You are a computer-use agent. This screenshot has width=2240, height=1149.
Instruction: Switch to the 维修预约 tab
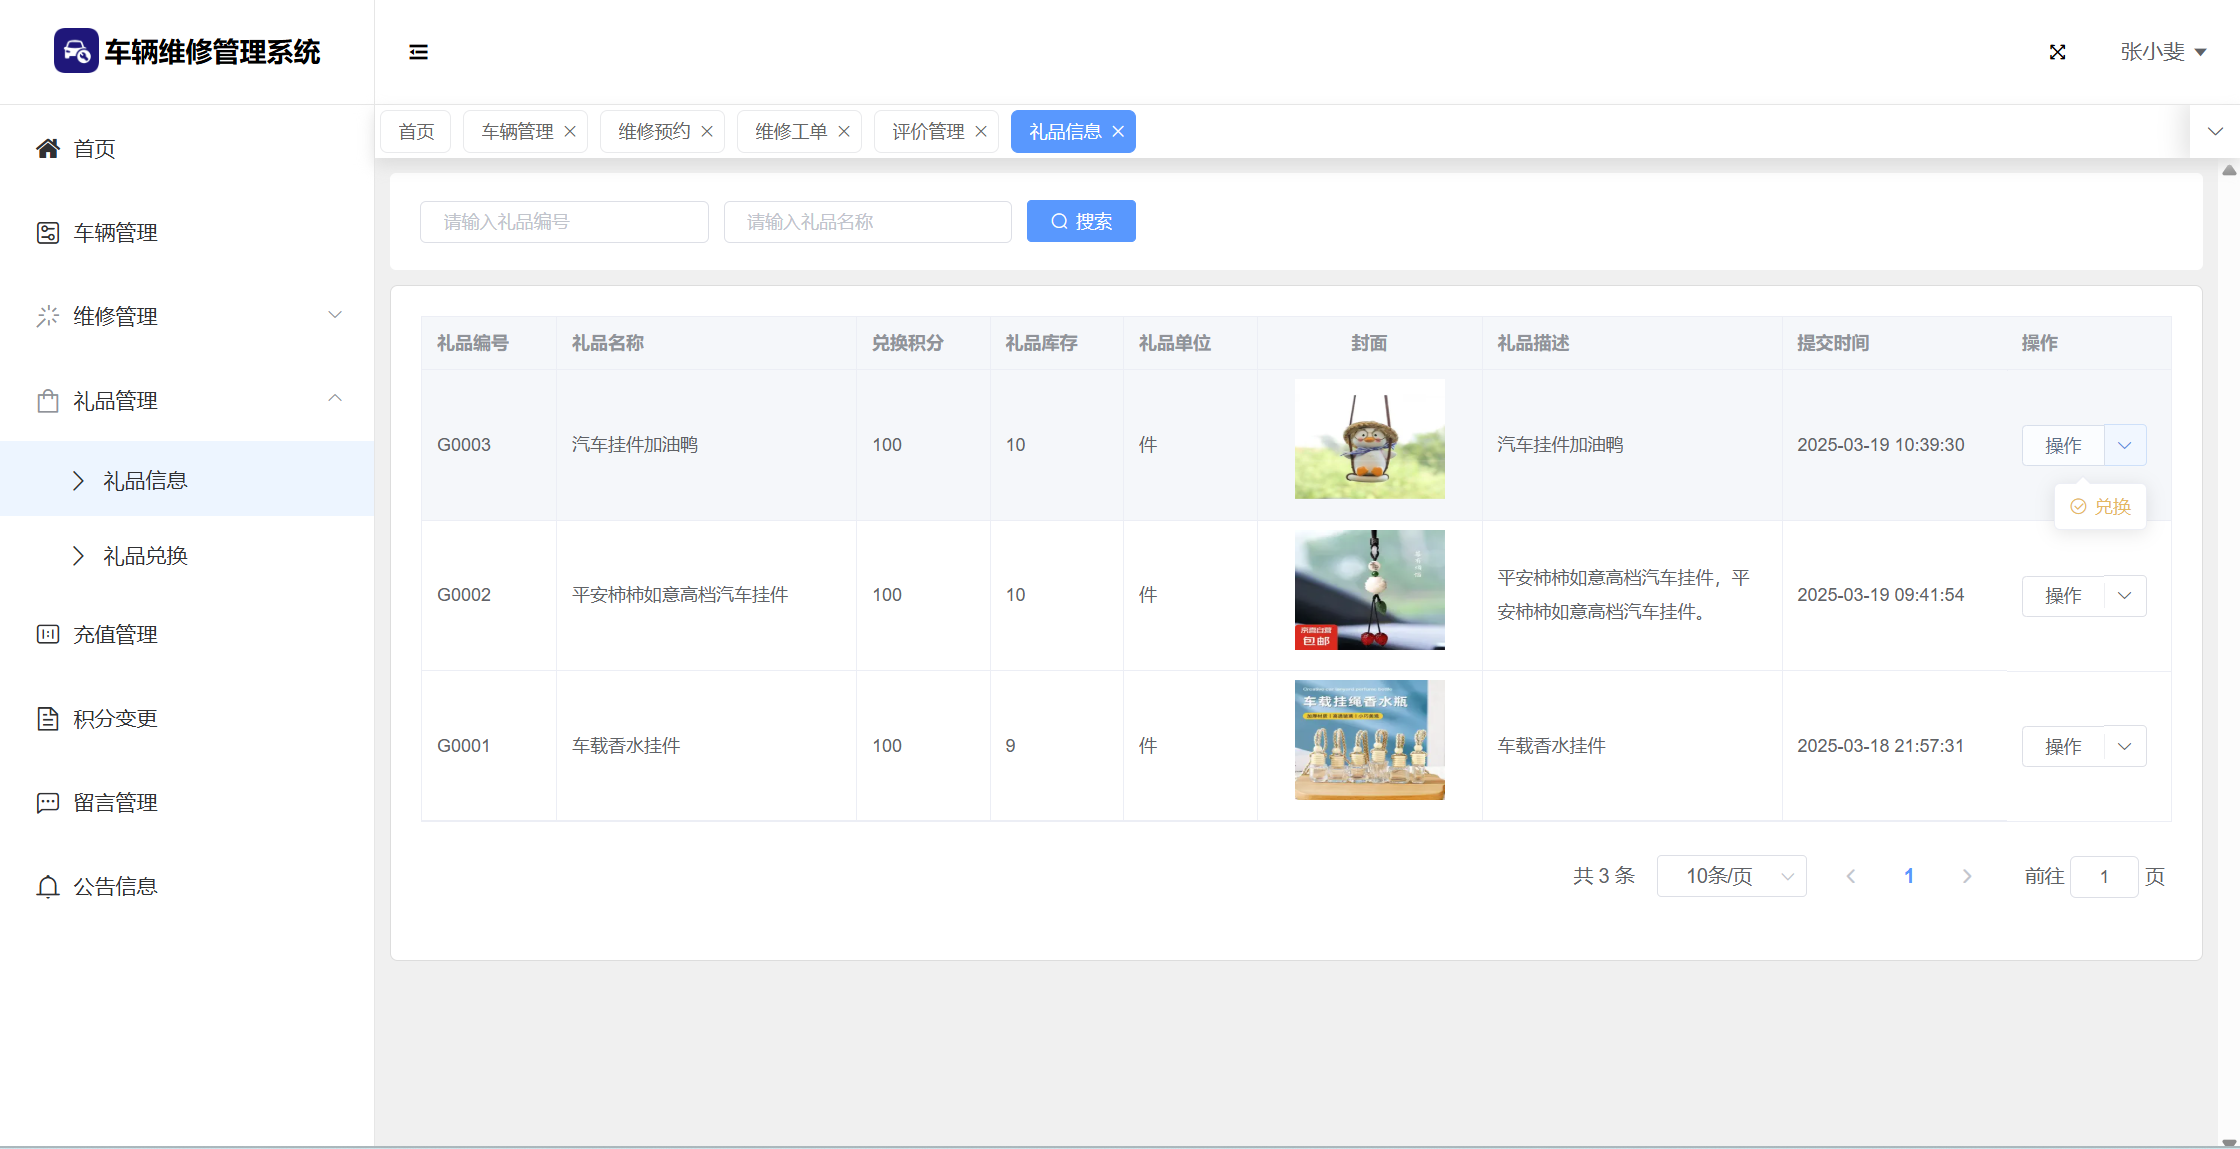point(654,132)
